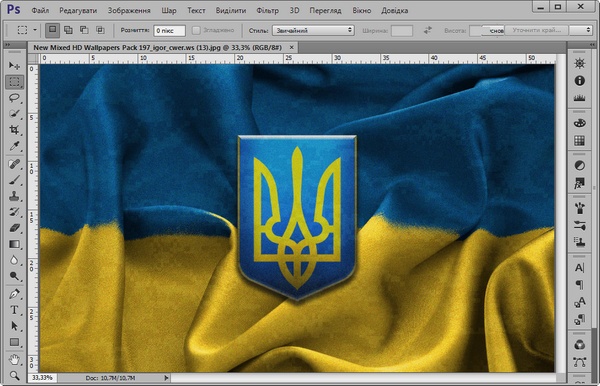The image size is (600, 386).
Task: Open the Текст menu
Action: pyautogui.click(x=196, y=11)
